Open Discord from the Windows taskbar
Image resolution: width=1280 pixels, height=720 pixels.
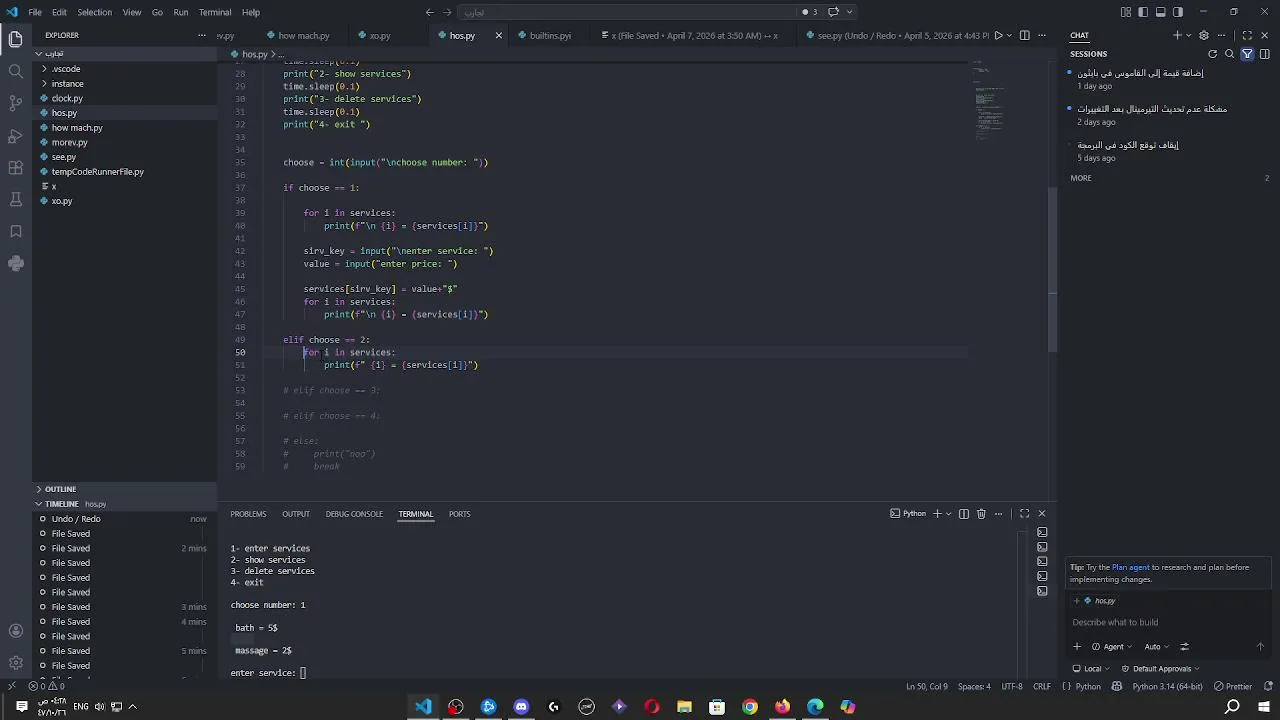click(x=521, y=707)
